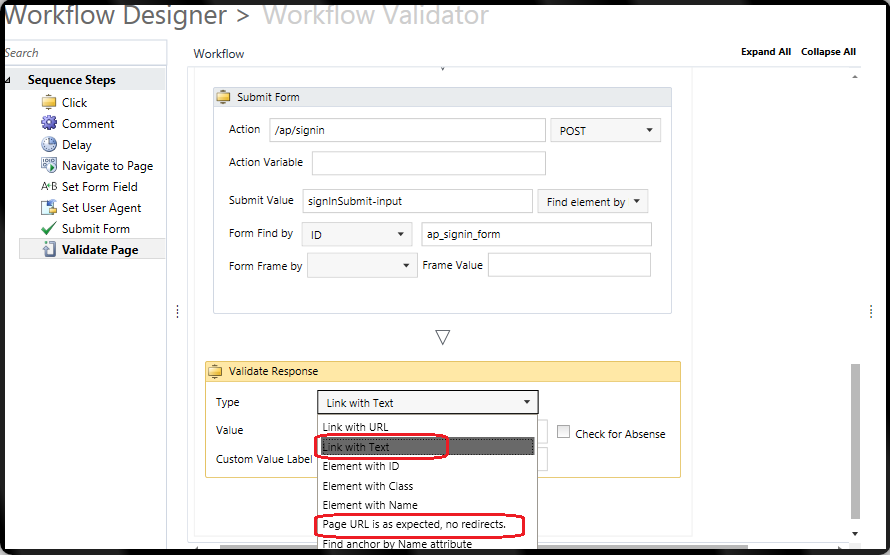The image size is (890, 555).
Task: Click the Validate Response header title
Action: point(273,371)
